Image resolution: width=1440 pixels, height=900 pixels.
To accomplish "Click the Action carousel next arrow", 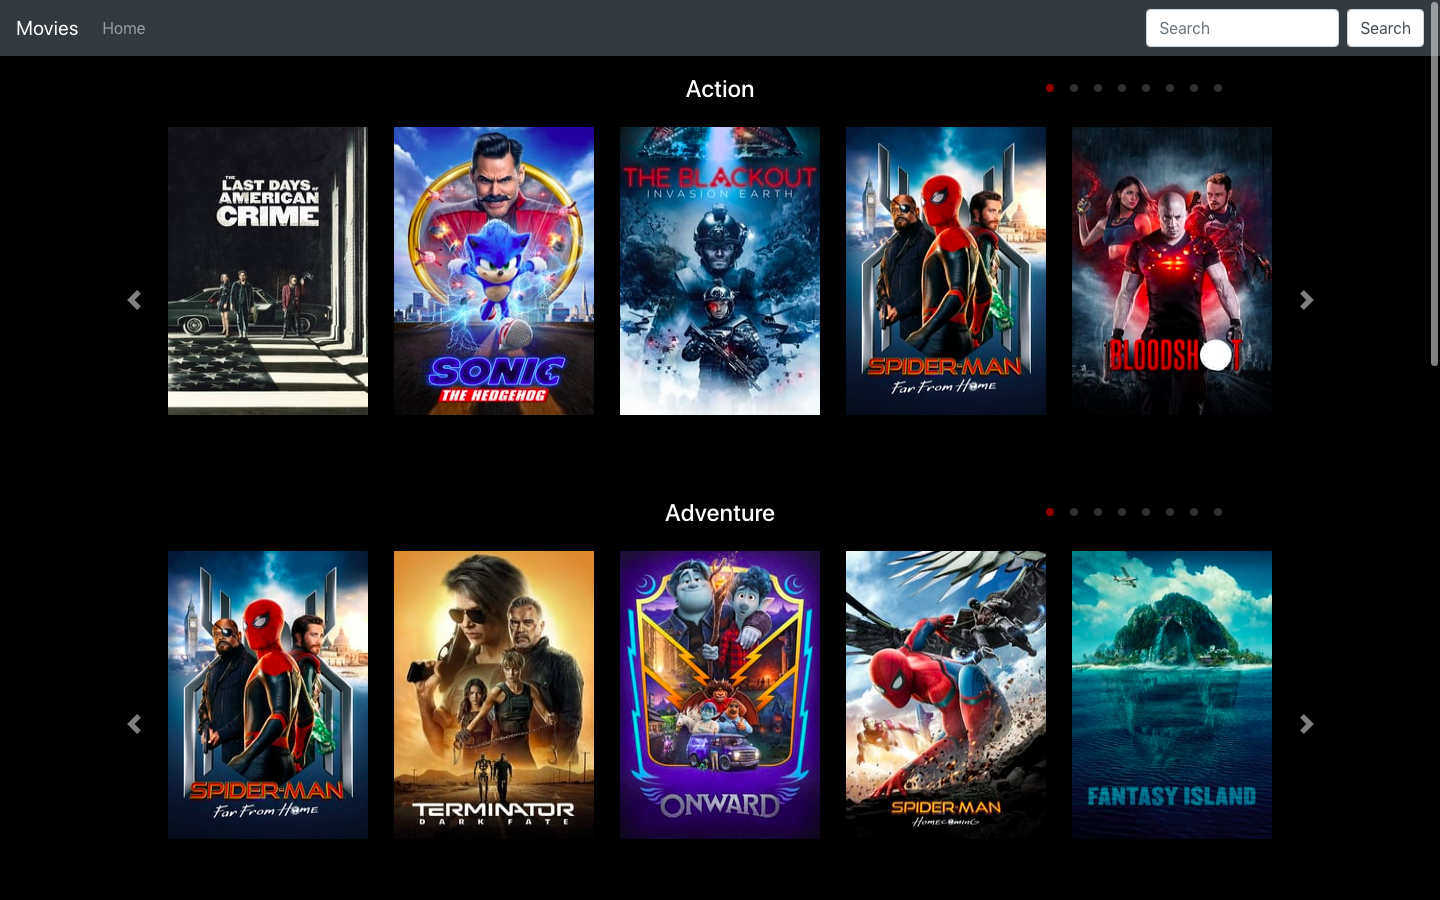I will click(x=1306, y=300).
